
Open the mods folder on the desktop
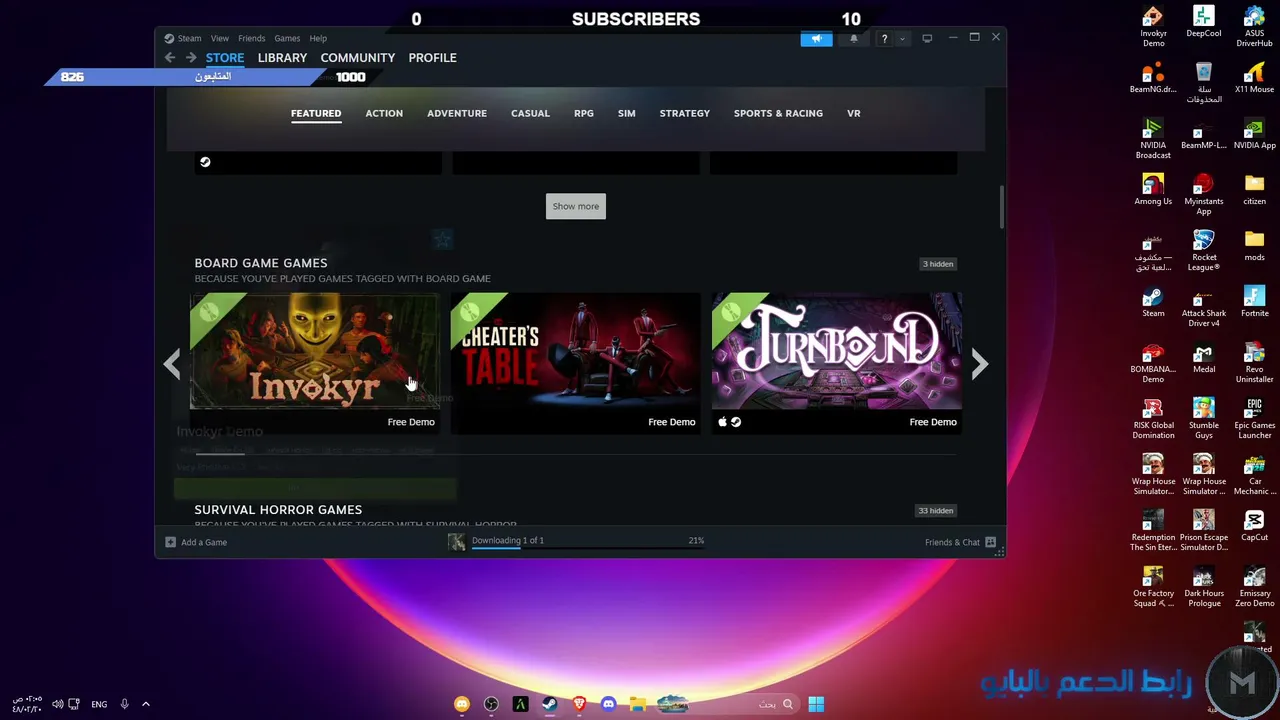tap(1254, 245)
